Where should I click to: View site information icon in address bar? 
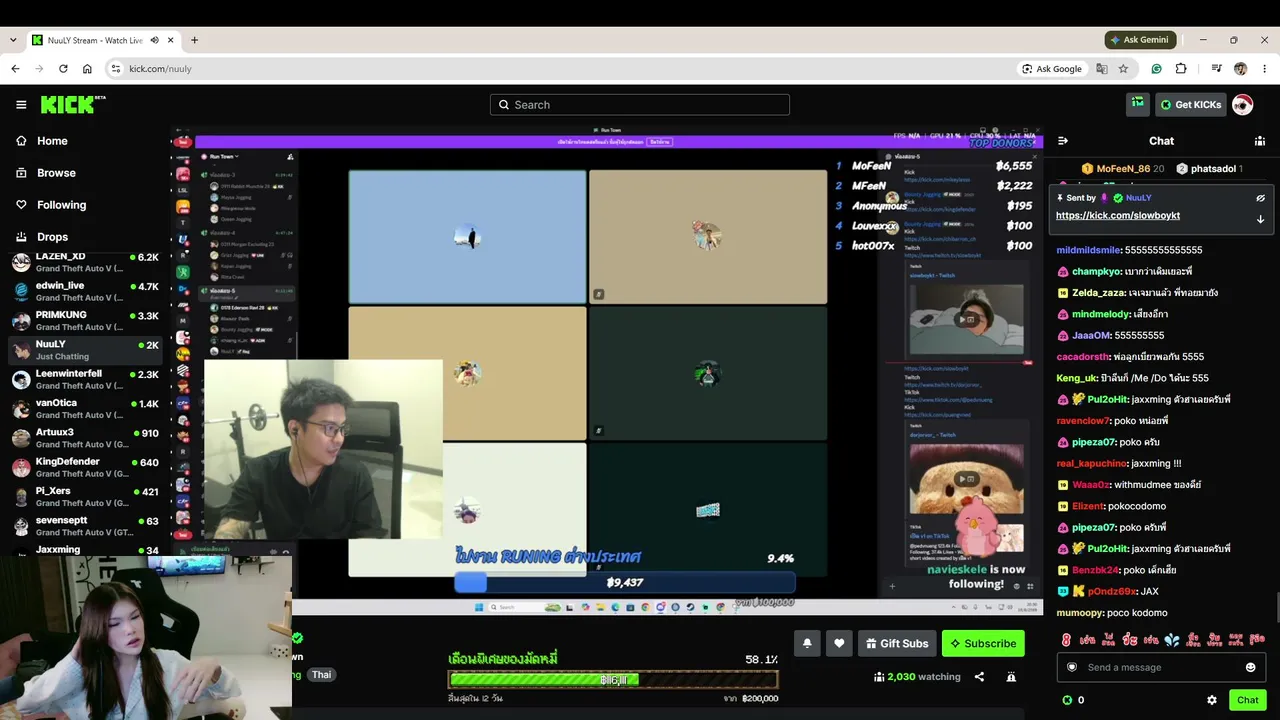coord(116,69)
